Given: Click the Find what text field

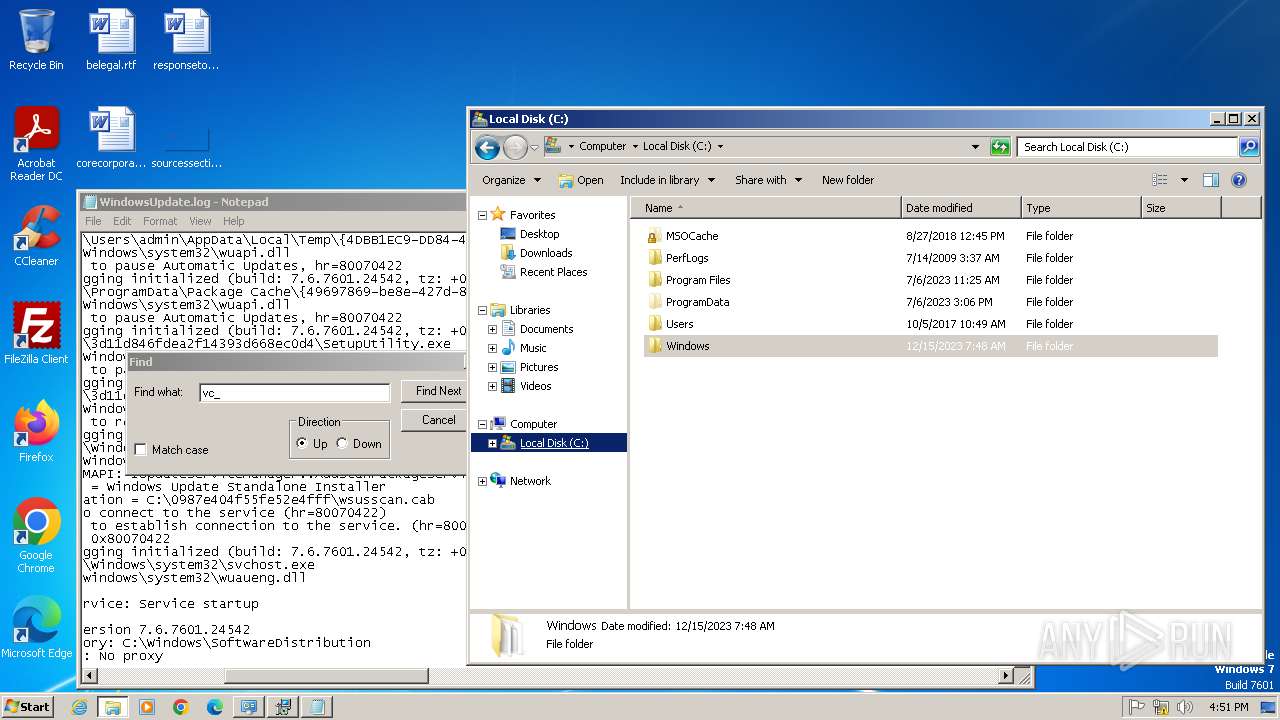Looking at the screenshot, I should [294, 392].
